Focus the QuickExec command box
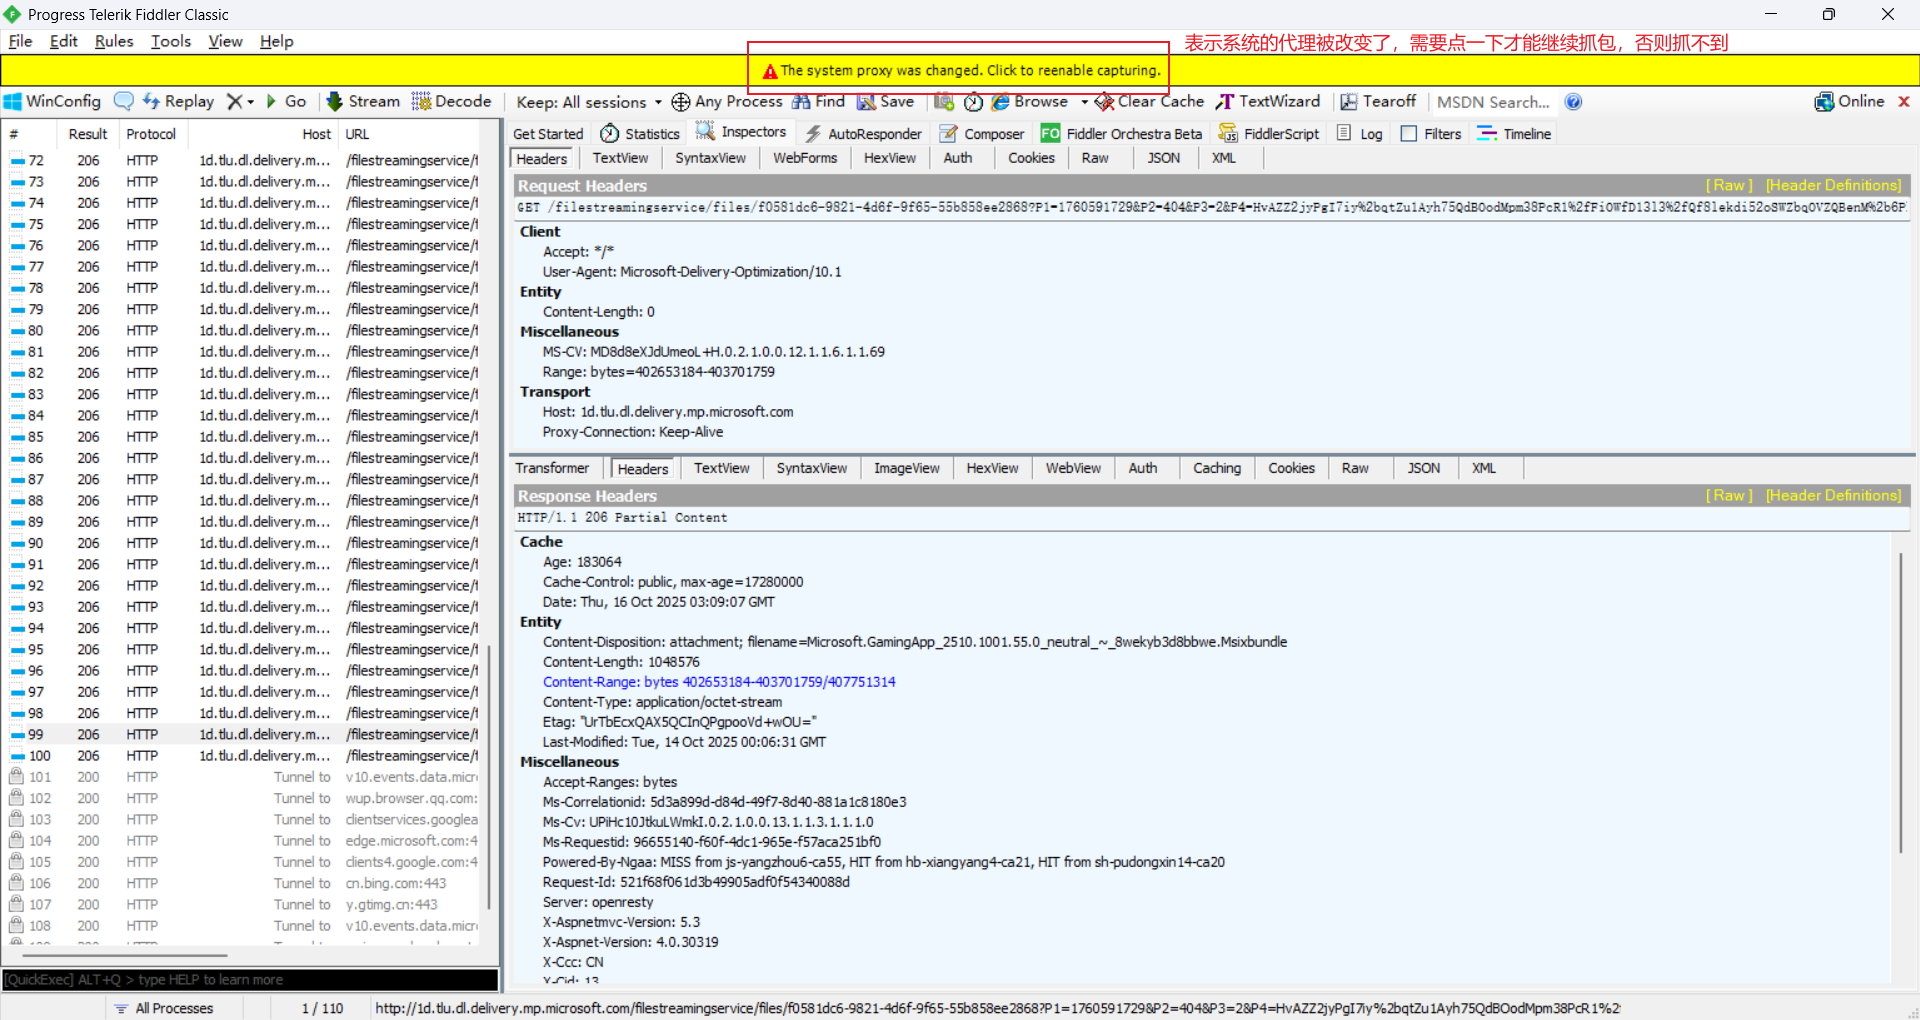Viewport: 1920px width, 1020px height. [x=250, y=980]
